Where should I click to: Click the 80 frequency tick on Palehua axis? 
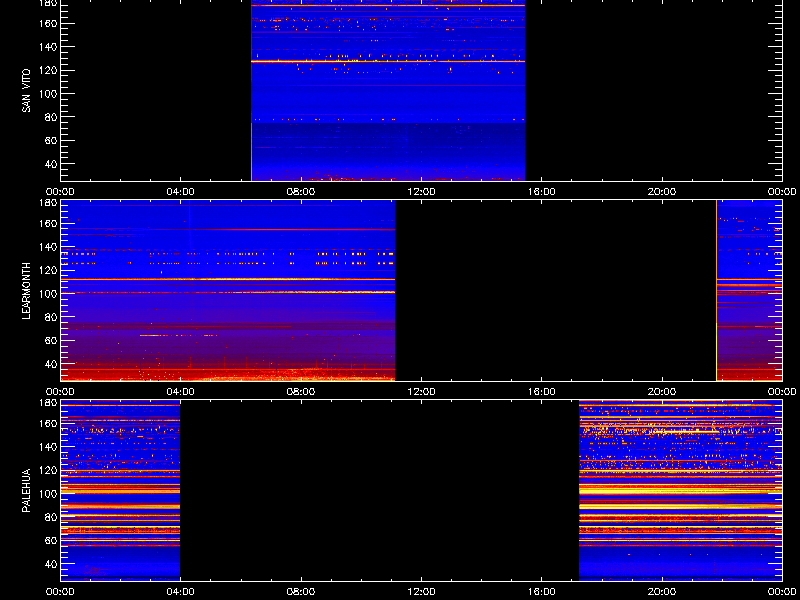pos(51,517)
